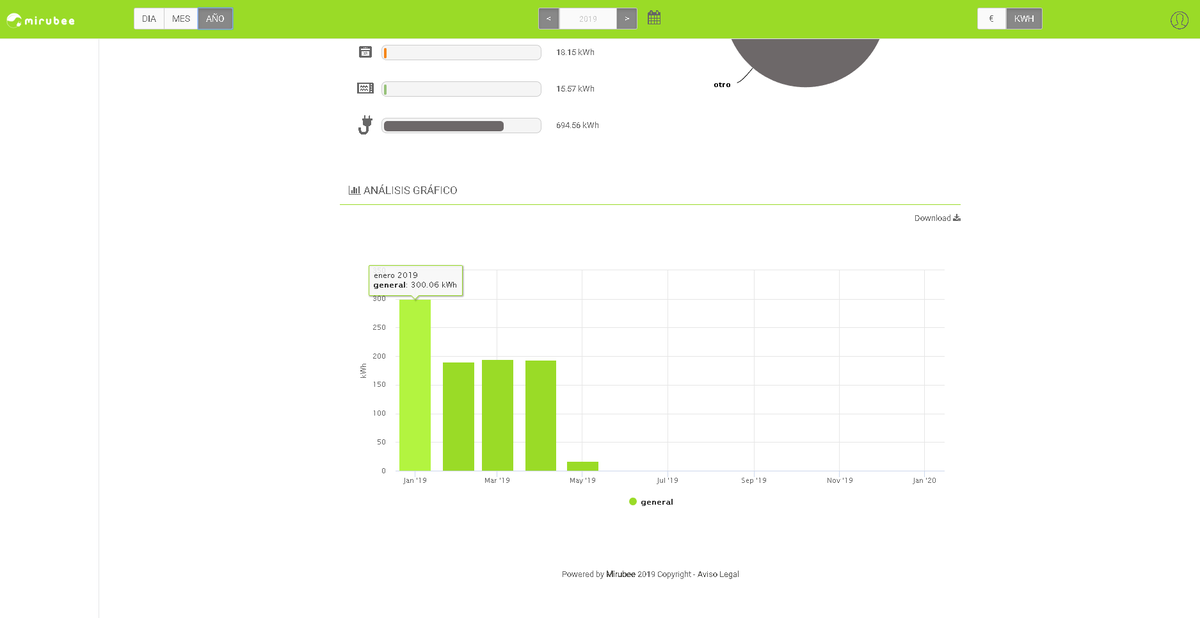Select the May 2019 bar
Image resolution: width=1200 pixels, height=618 pixels.
[x=583, y=466]
